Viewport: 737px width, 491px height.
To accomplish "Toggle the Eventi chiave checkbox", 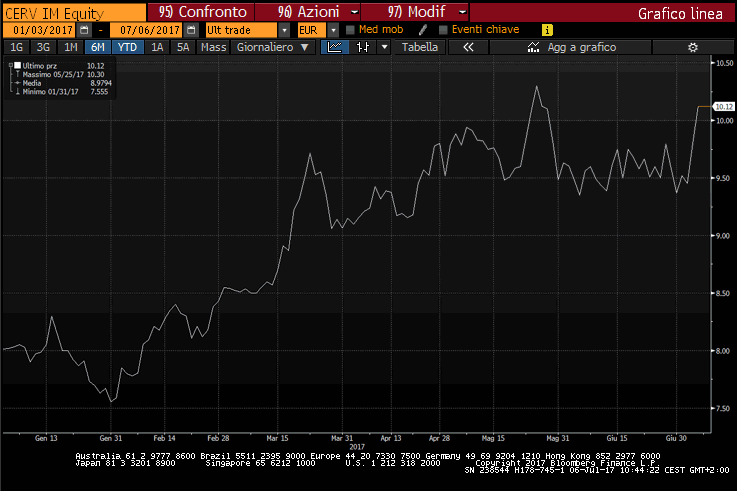I will pyautogui.click(x=445, y=30).
